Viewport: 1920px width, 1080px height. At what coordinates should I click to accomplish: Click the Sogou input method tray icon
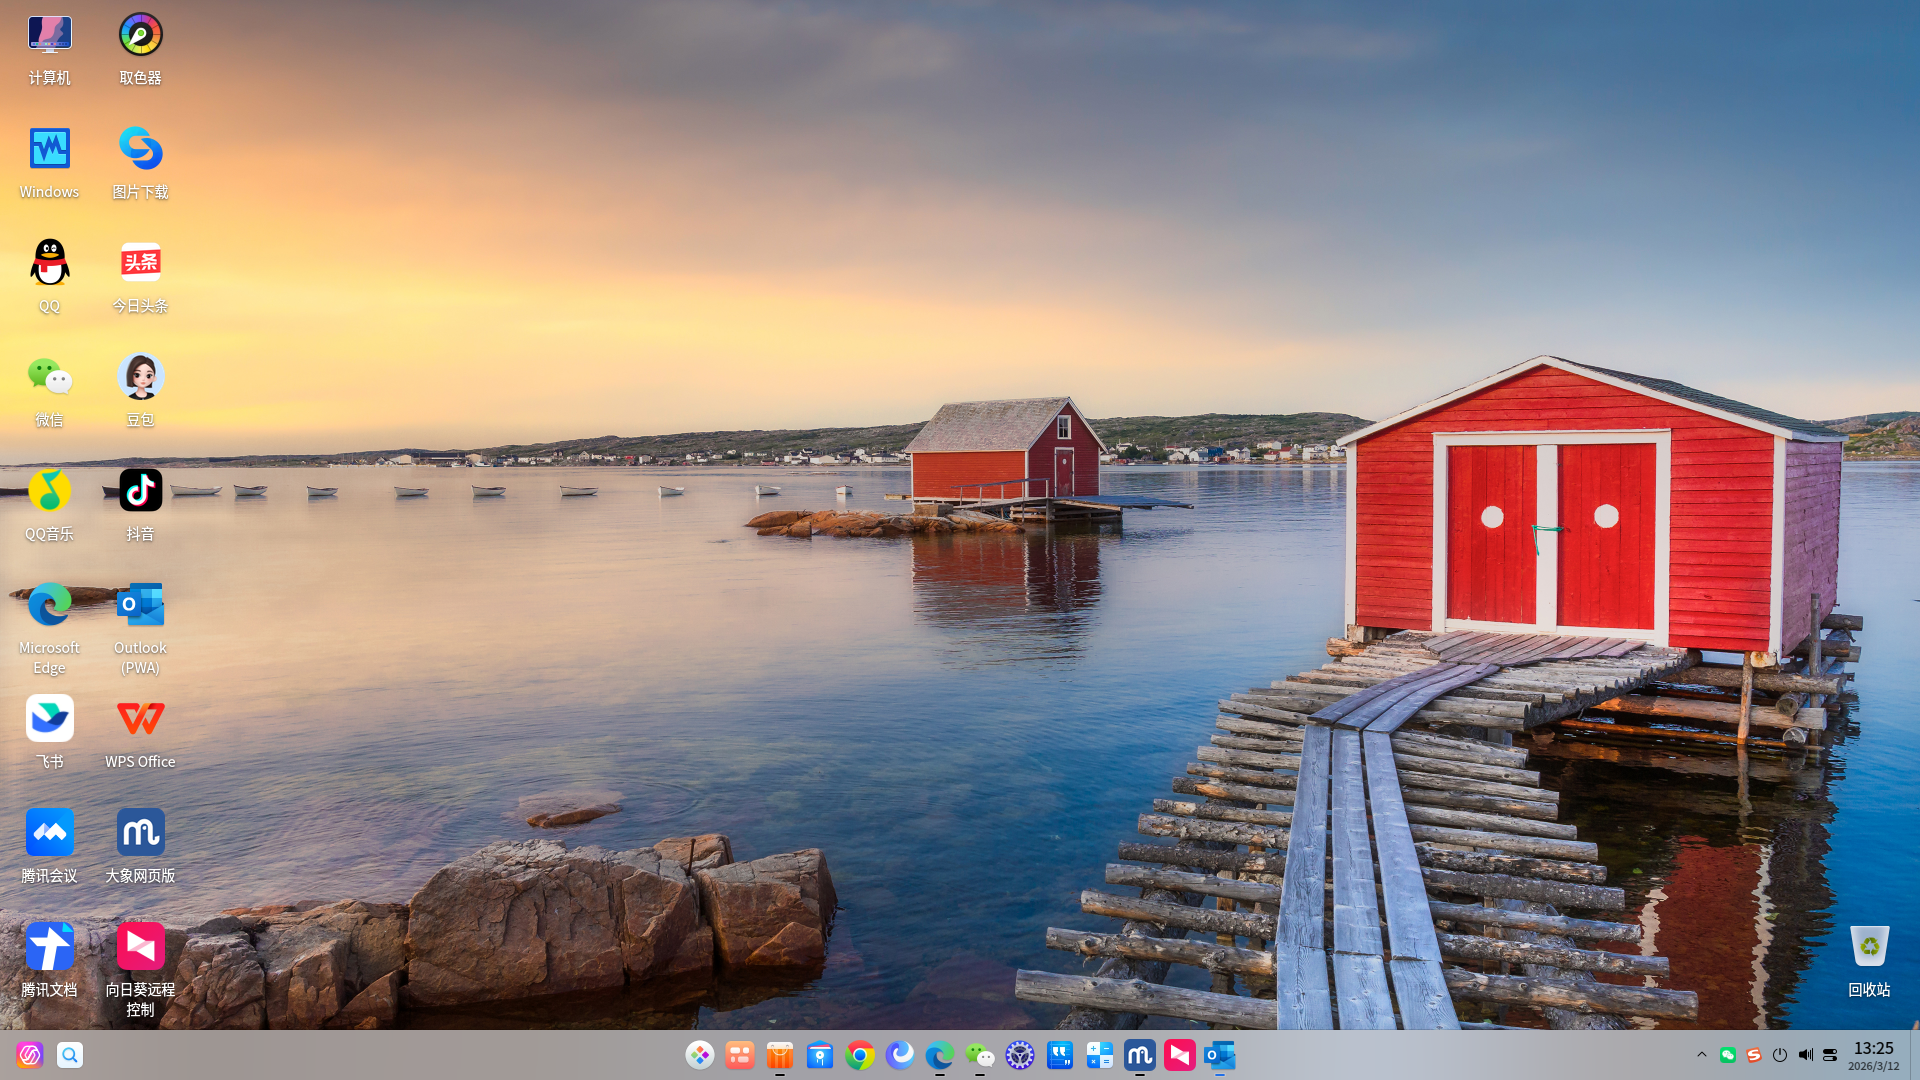tap(1754, 1055)
